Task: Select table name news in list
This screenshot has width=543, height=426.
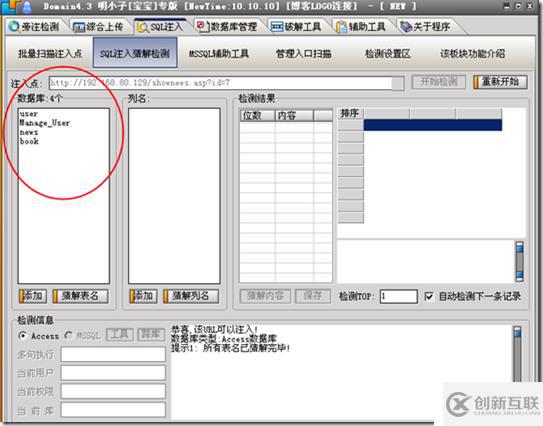Action: [29, 132]
